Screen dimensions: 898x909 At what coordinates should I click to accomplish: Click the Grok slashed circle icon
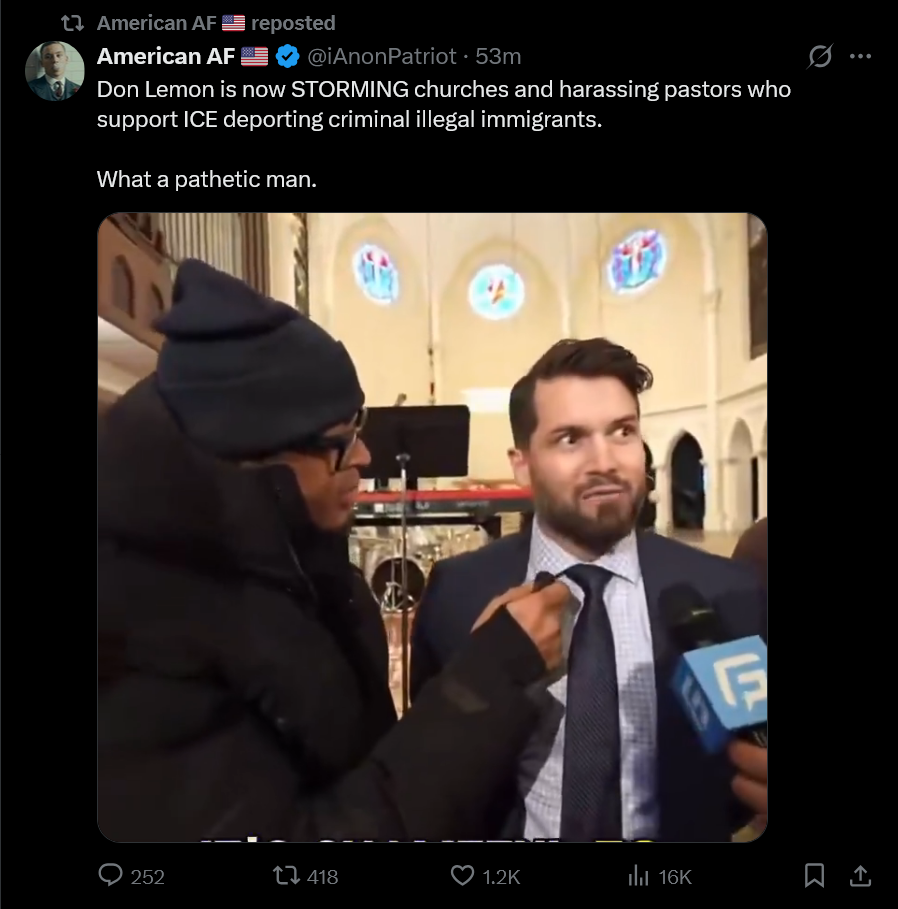[820, 56]
